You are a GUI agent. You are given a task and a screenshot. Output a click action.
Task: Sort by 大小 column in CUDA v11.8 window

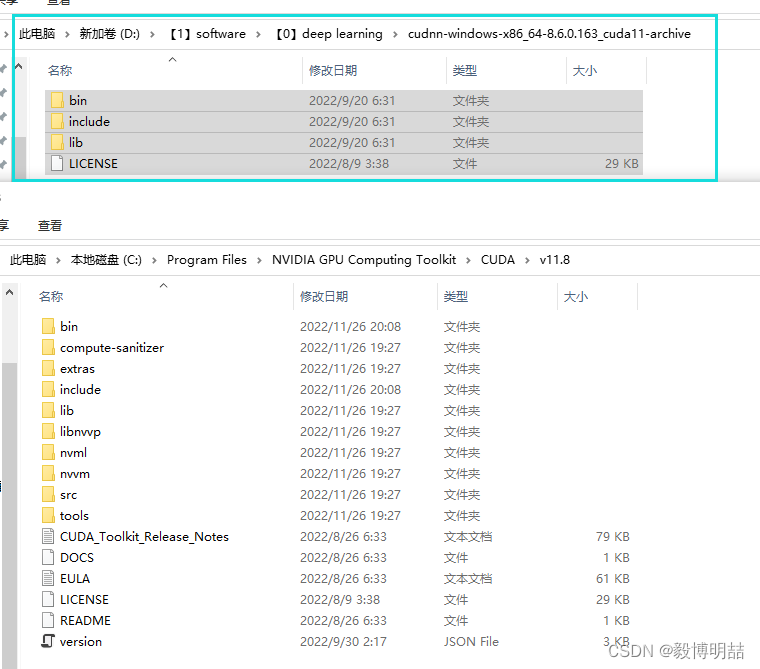(576, 297)
